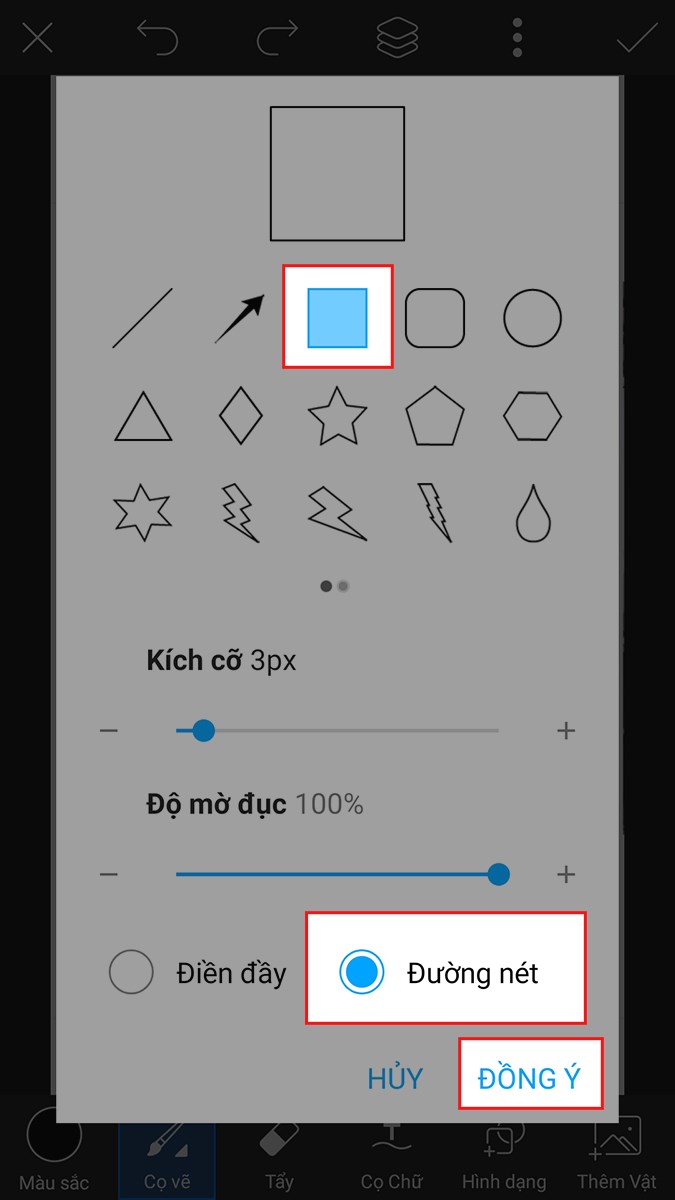Choose the five-point star shape

point(337,416)
